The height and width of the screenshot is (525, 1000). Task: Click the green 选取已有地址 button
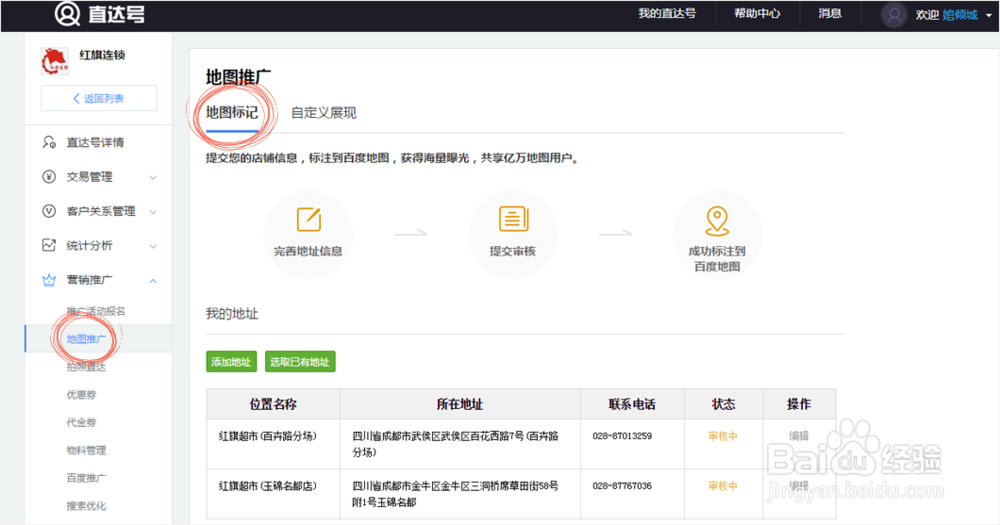[300, 362]
